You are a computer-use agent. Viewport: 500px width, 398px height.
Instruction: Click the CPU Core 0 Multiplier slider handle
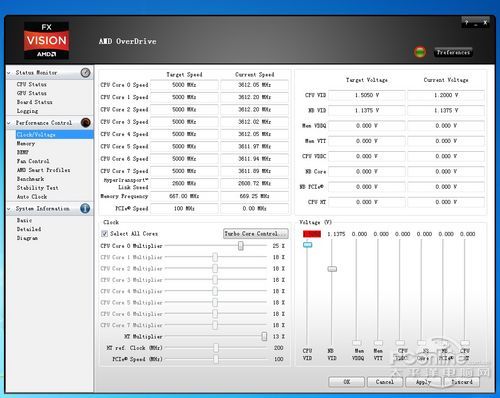[240, 246]
